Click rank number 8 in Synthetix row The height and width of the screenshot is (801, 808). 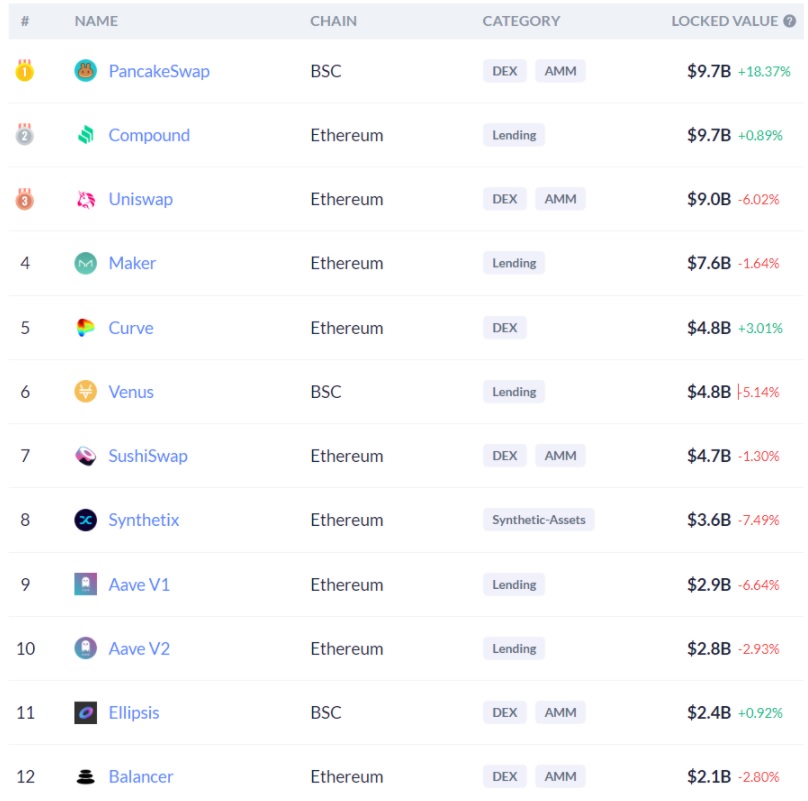click(25, 520)
